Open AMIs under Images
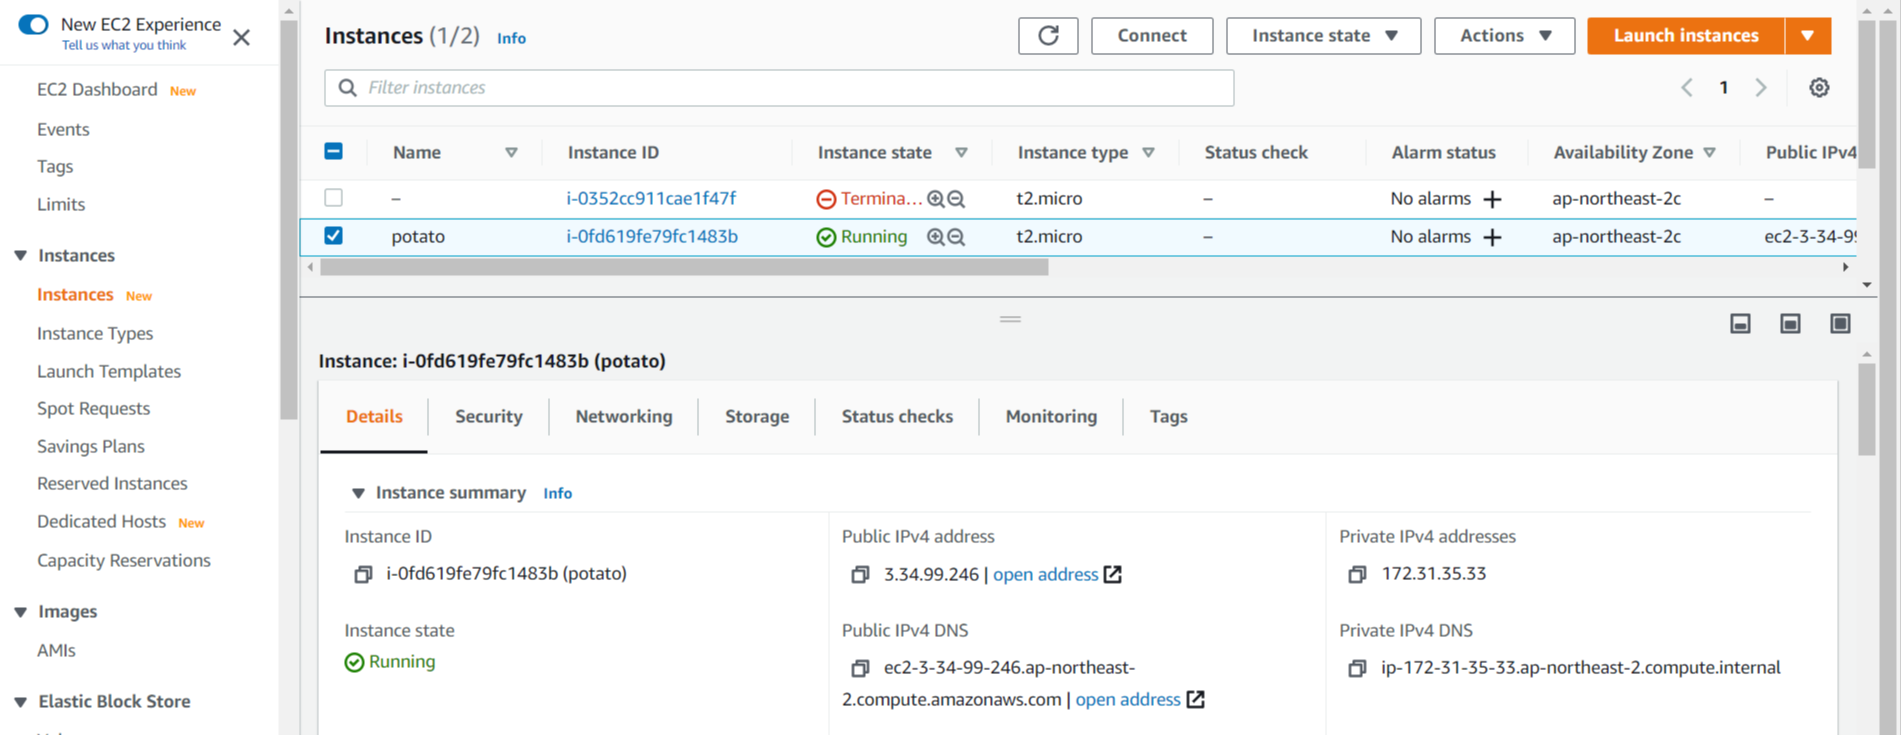Image resolution: width=1901 pixels, height=735 pixels. point(56,650)
